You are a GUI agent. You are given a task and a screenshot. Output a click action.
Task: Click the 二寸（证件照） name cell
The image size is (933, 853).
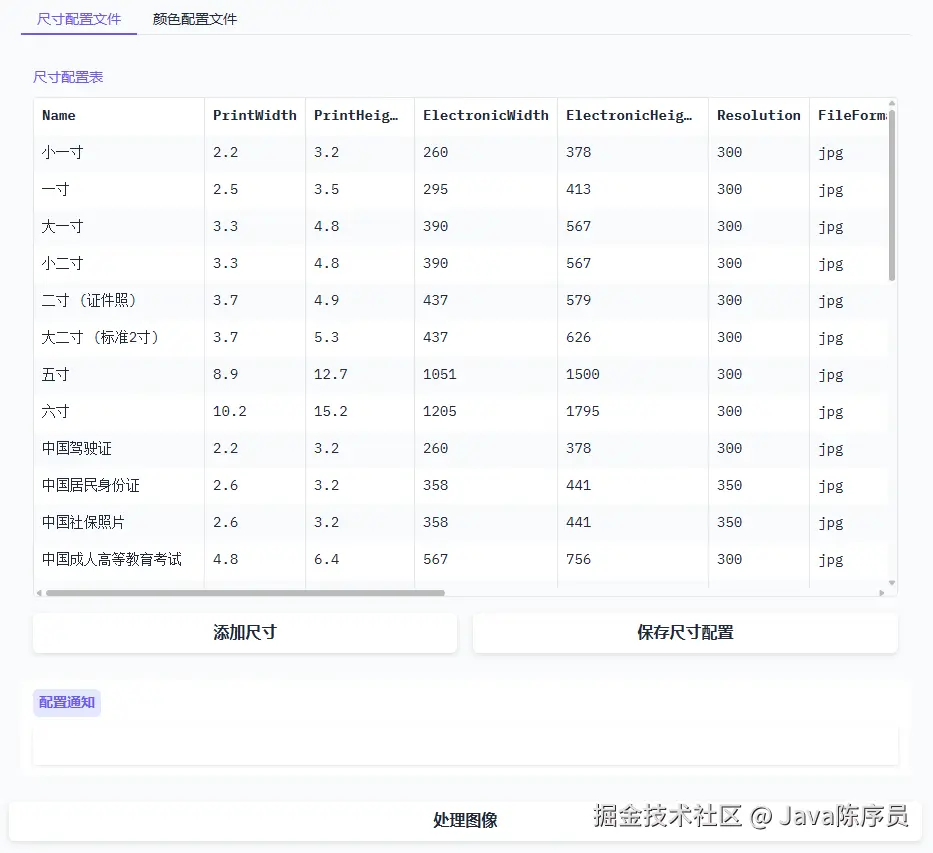119,300
